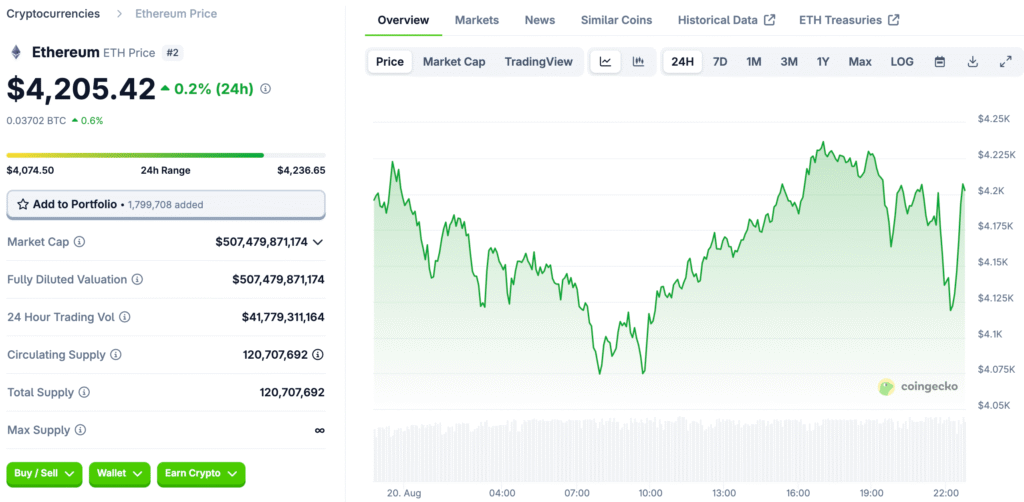Click the Max Supply infinity symbol
The width and height of the screenshot is (1024, 502).
click(319, 430)
